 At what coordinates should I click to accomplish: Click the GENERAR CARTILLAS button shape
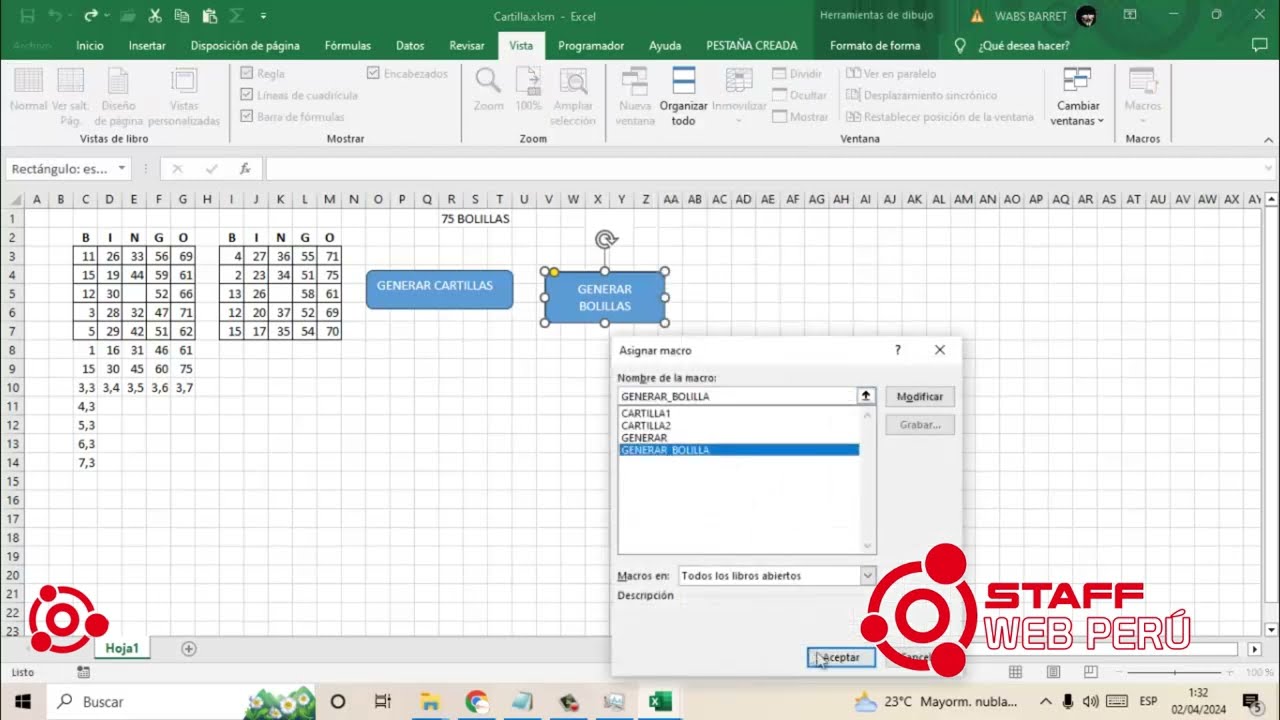click(x=439, y=289)
